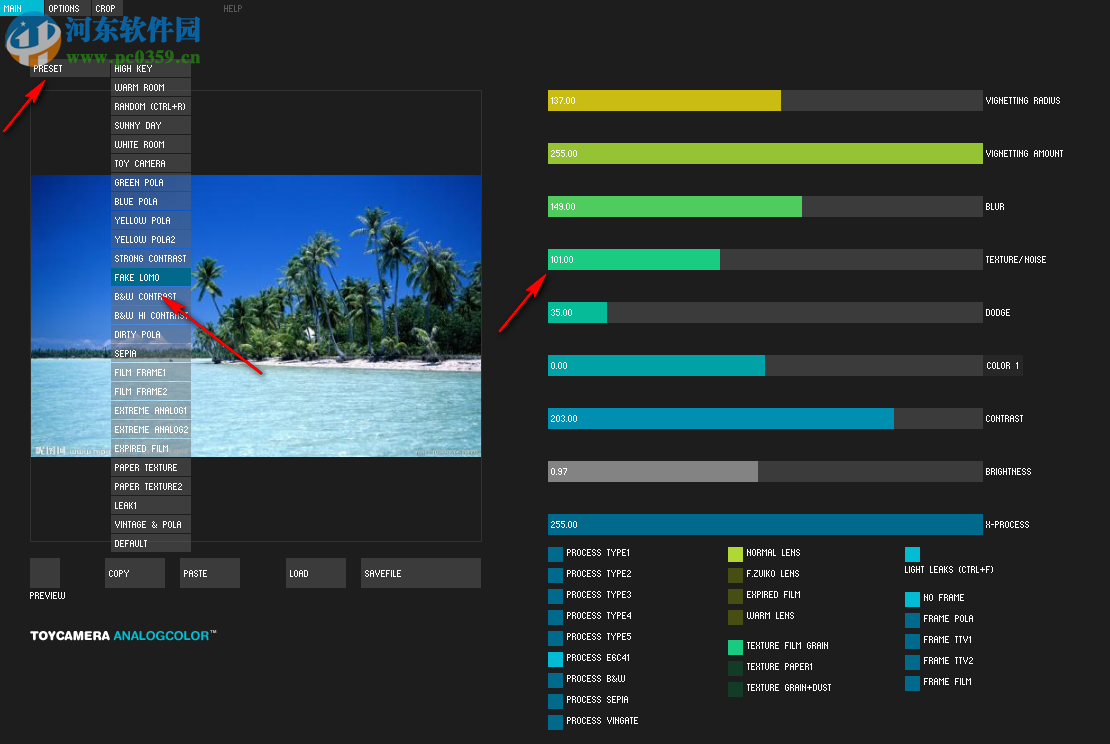Select the SEPIA preset
1110x744 pixels.
[x=151, y=354]
